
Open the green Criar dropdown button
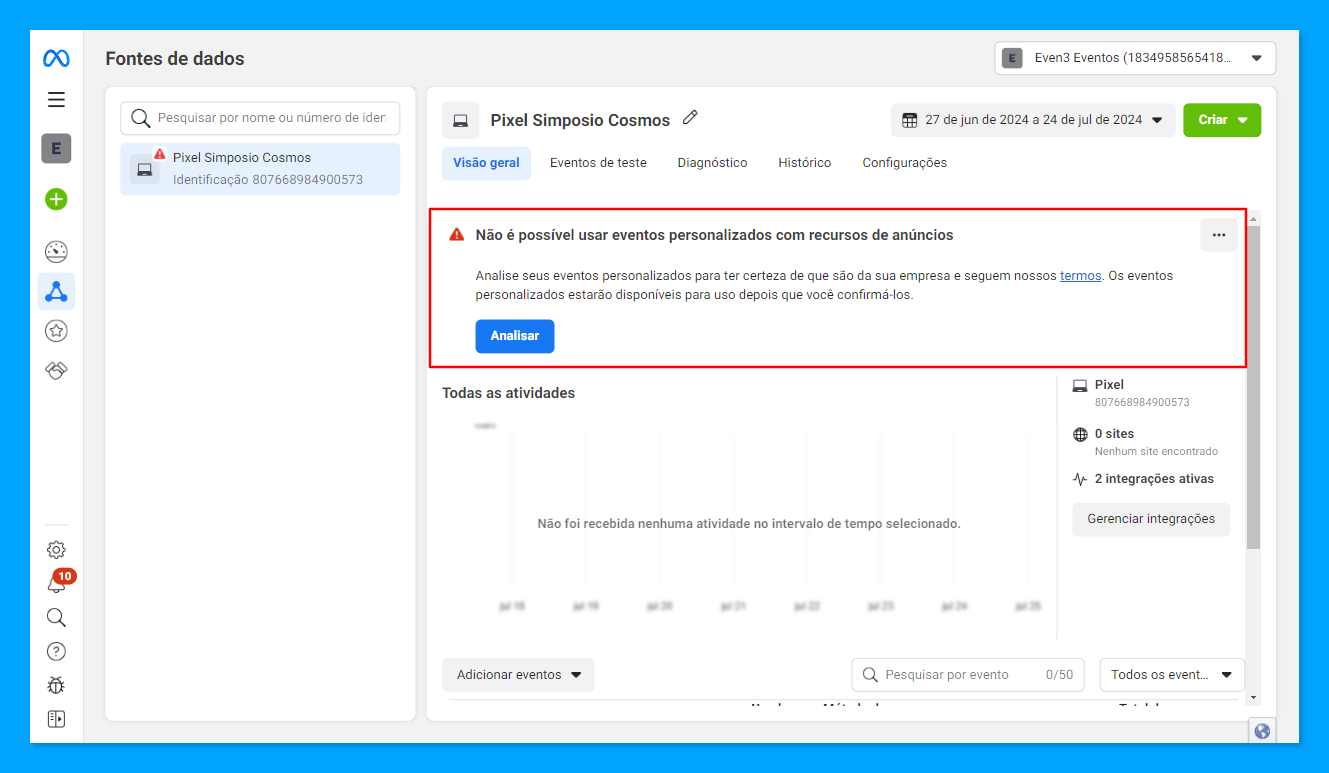coord(1222,120)
